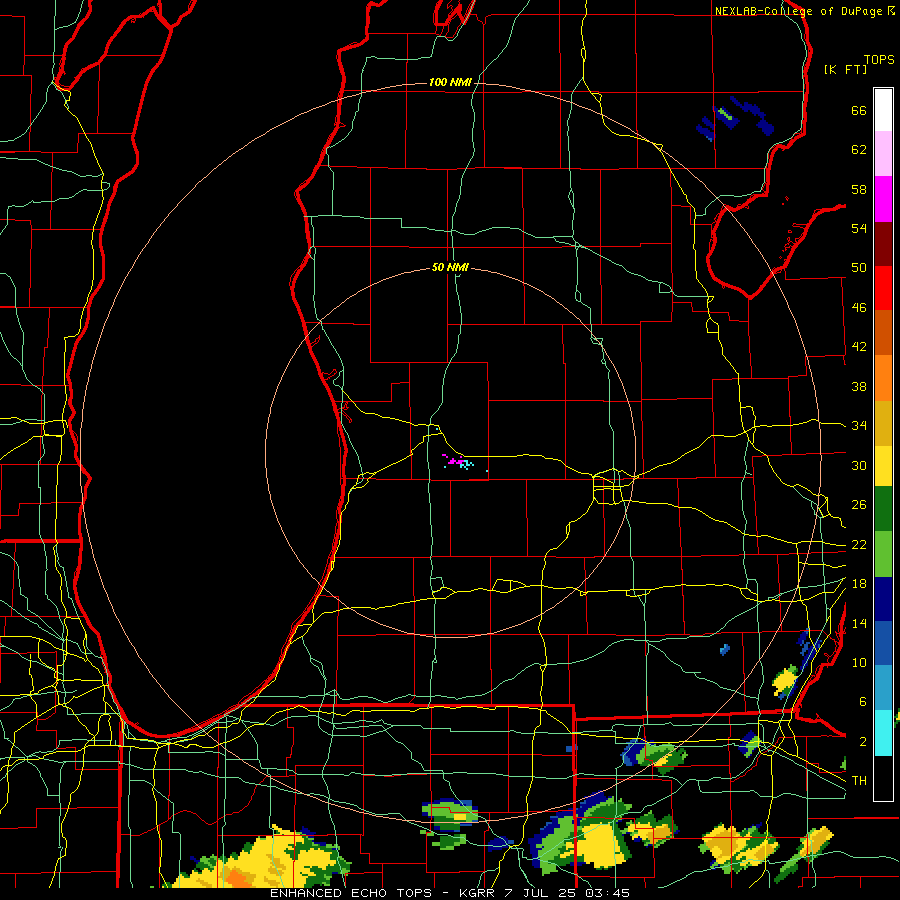Click the legend value 26
Image resolution: width=900 pixels, height=900 pixels.
859,505
